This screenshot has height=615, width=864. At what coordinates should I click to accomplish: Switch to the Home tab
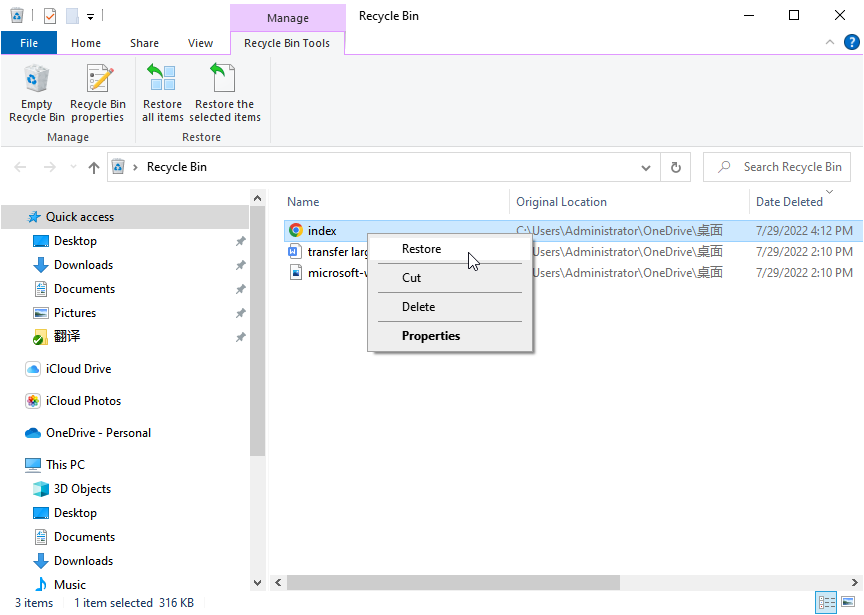(86, 43)
